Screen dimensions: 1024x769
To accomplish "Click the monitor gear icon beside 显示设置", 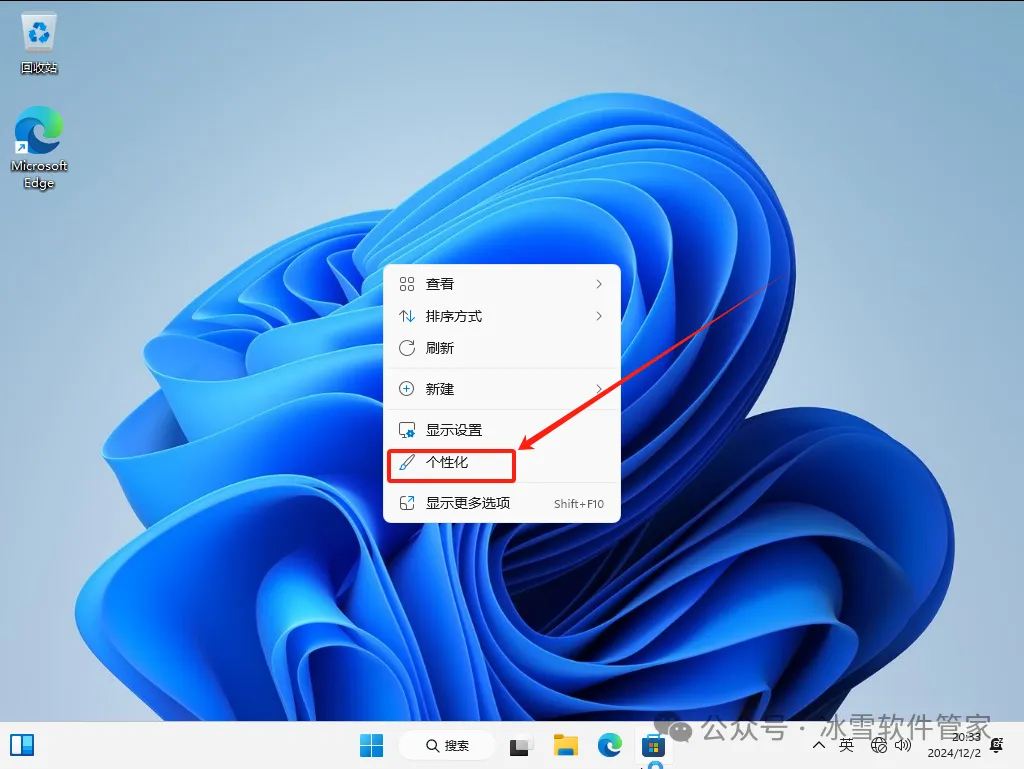I will [407, 430].
